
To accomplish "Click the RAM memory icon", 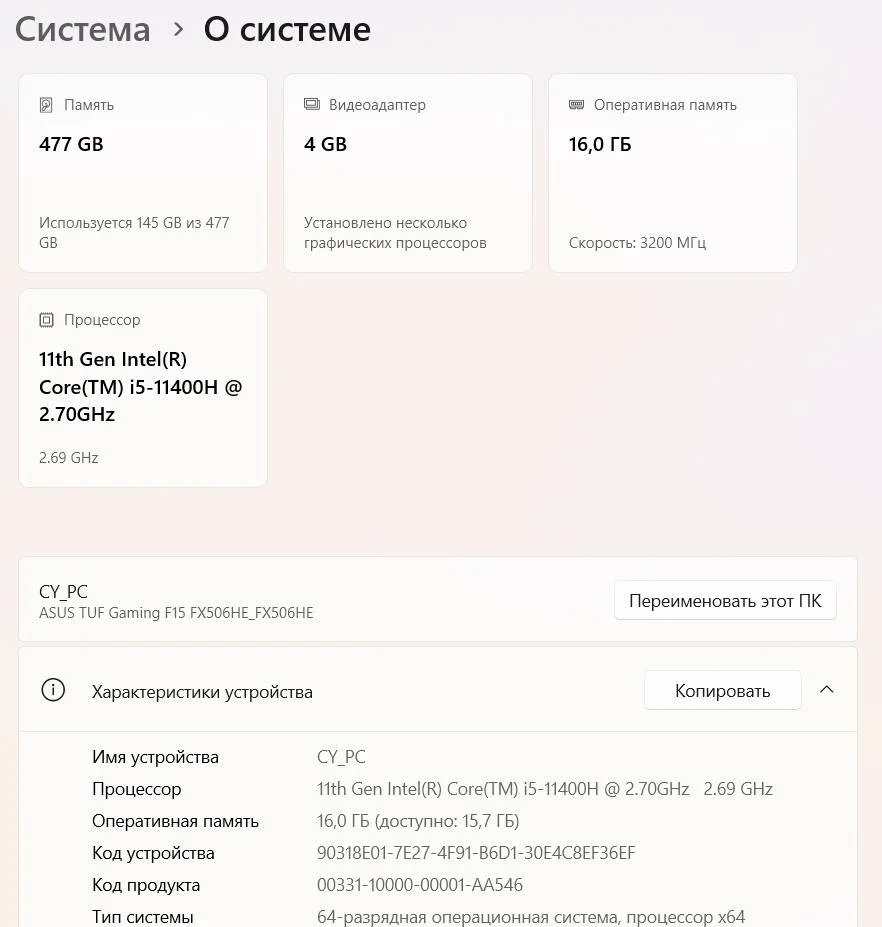I will pos(576,105).
